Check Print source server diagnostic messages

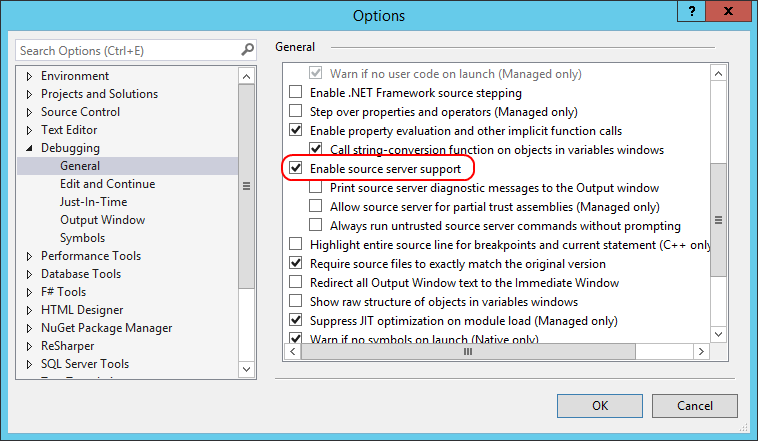[316, 187]
